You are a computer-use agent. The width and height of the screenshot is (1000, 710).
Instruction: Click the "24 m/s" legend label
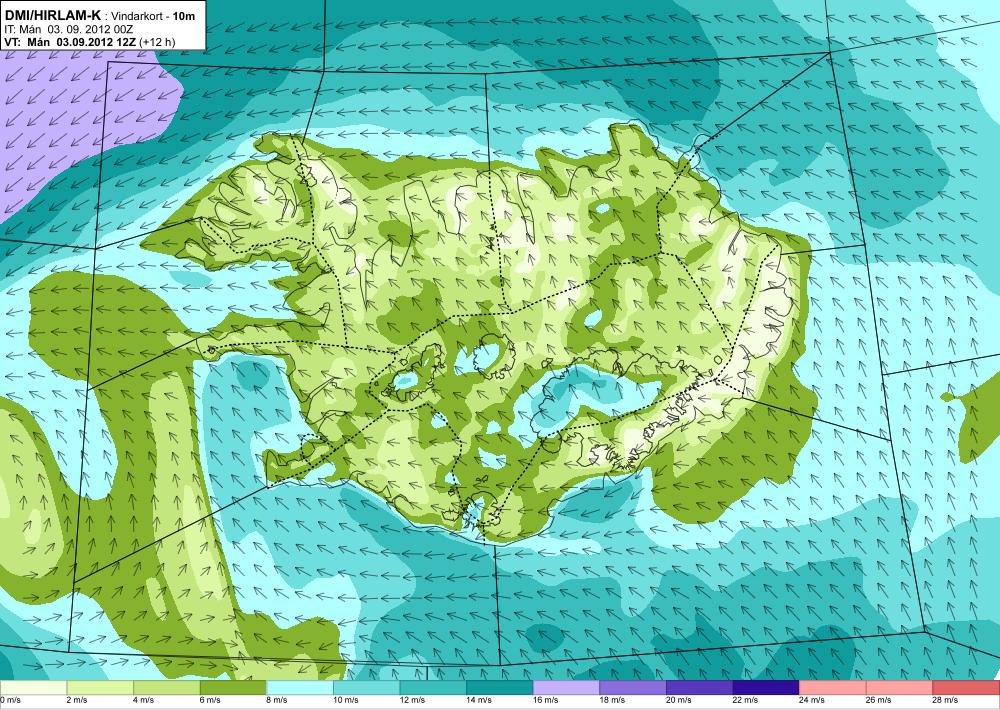[812, 700]
